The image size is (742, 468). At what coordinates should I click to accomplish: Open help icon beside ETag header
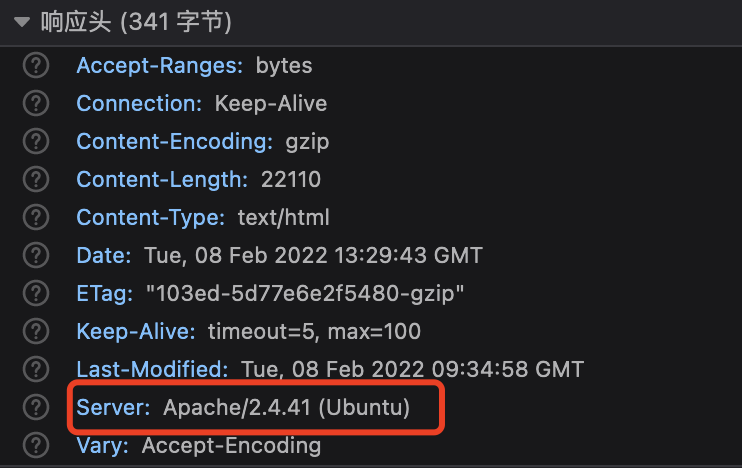pyautogui.click(x=36, y=293)
